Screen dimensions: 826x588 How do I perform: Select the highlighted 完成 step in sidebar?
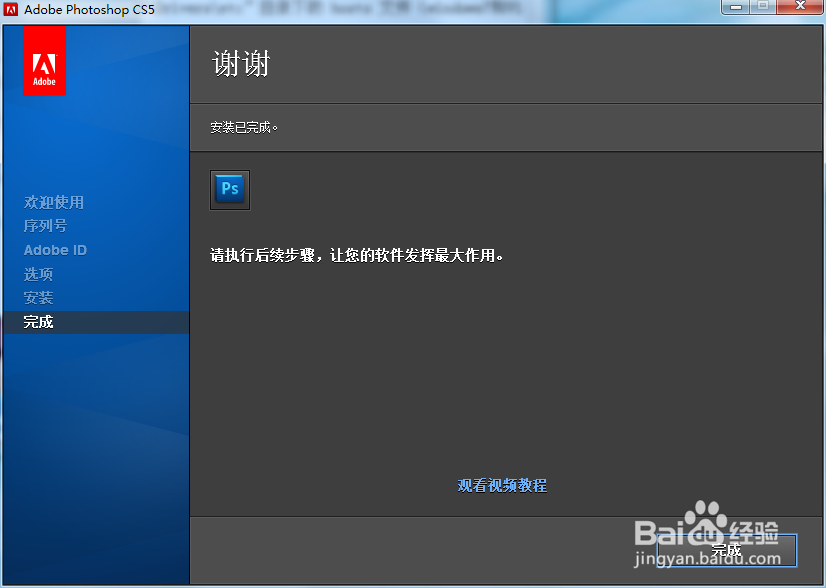tap(96, 322)
